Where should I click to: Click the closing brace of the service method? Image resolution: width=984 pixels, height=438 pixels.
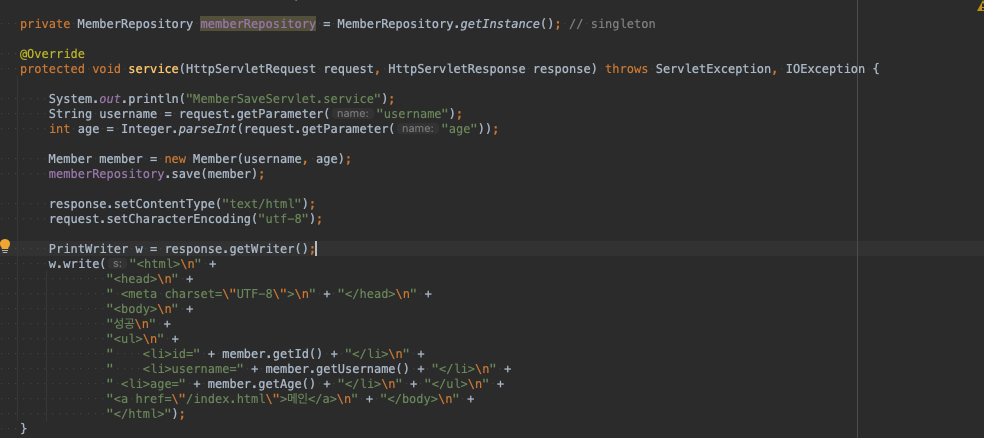click(24, 429)
